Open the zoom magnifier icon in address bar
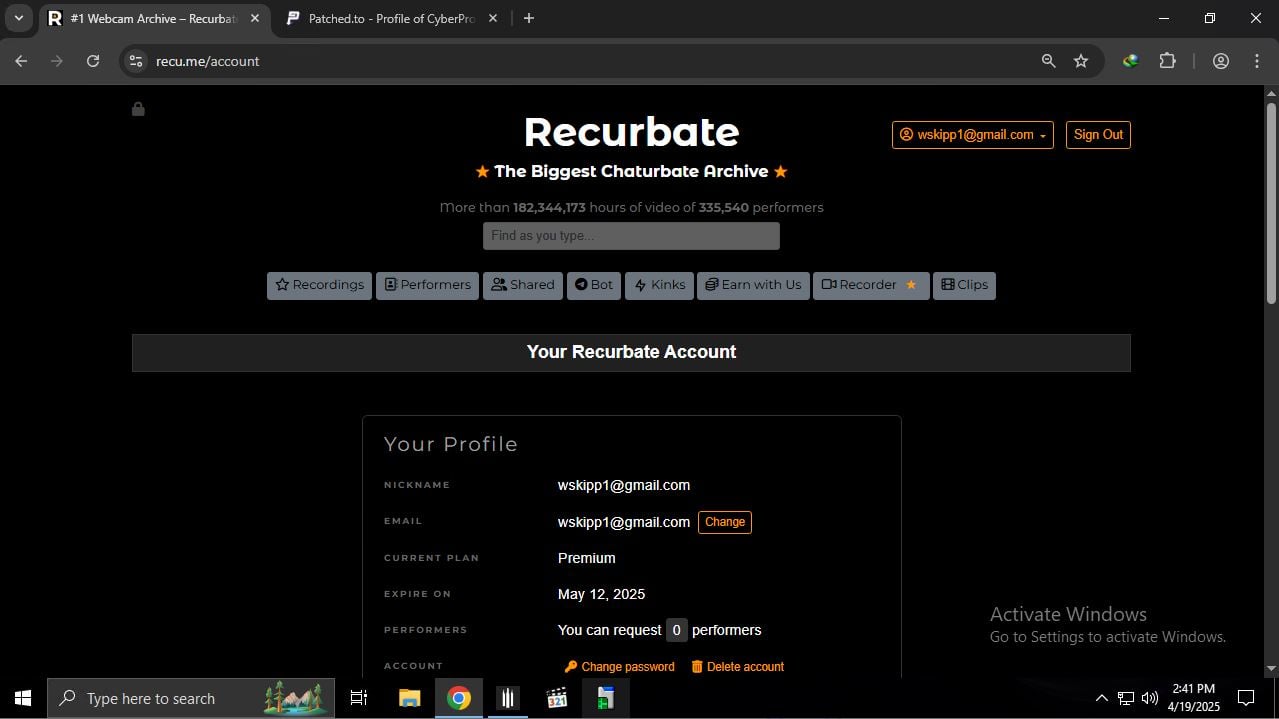 [1048, 61]
